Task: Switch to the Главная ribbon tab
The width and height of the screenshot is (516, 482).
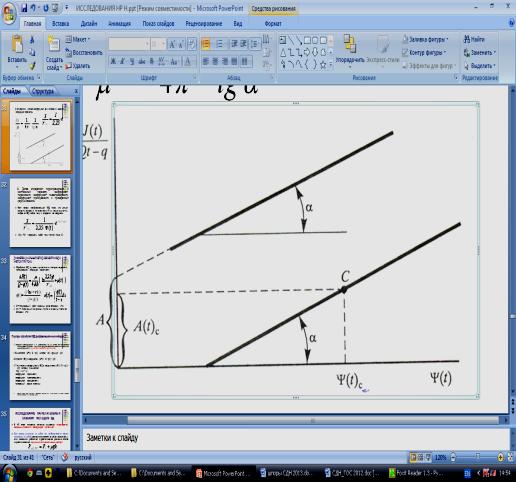Action: point(32,23)
